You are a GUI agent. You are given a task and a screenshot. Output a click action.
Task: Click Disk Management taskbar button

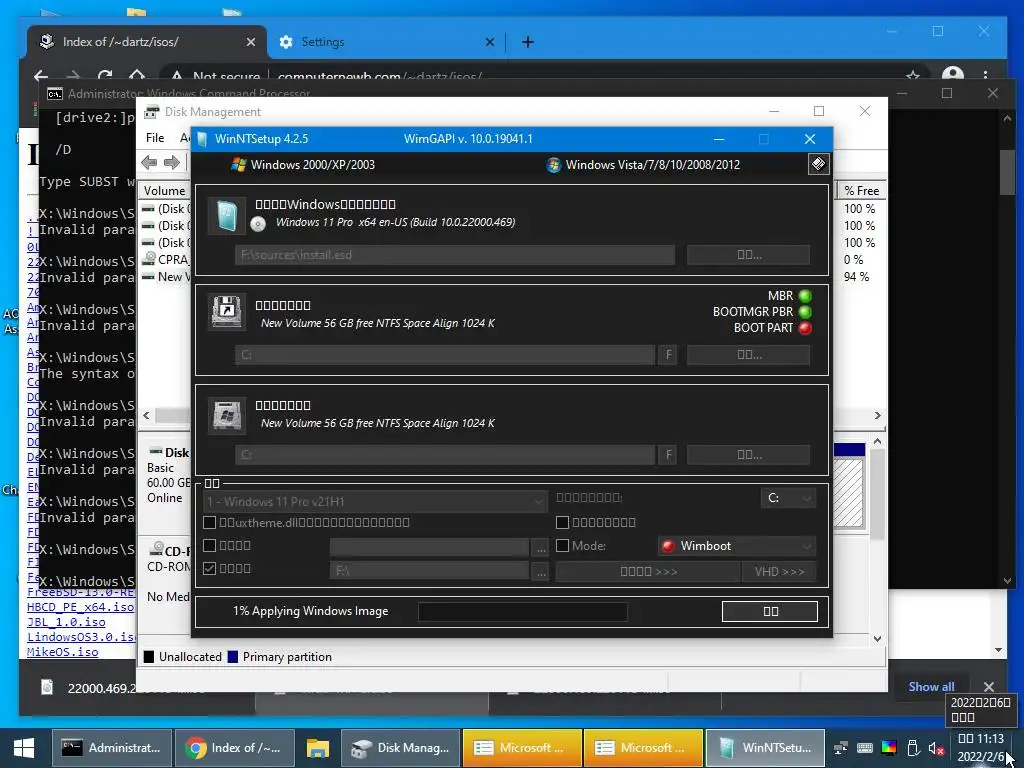401,748
